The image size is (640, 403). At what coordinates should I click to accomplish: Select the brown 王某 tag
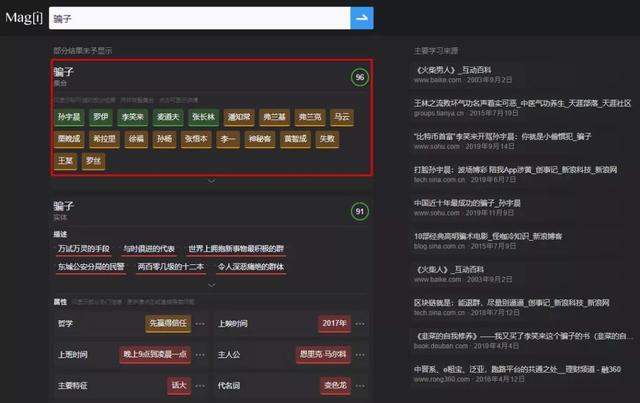(x=66, y=161)
